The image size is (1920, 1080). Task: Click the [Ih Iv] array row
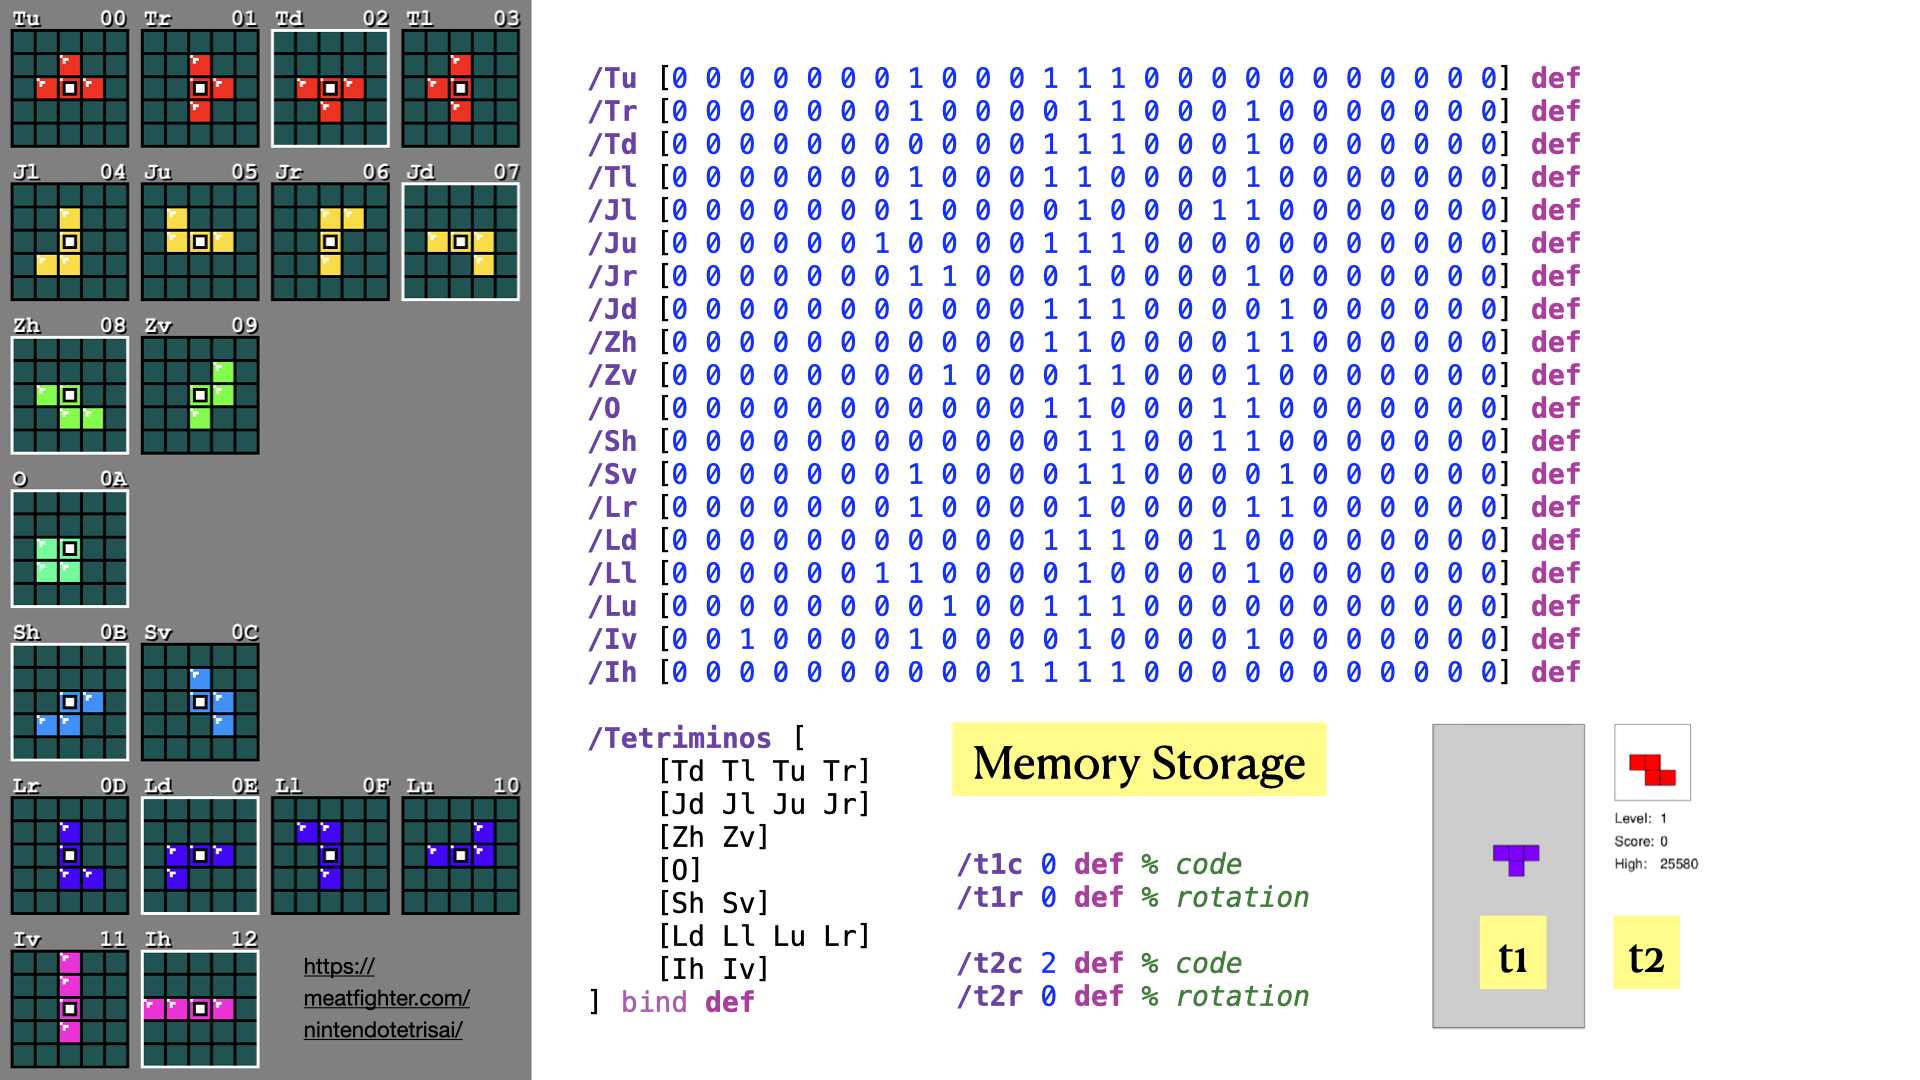coord(714,969)
